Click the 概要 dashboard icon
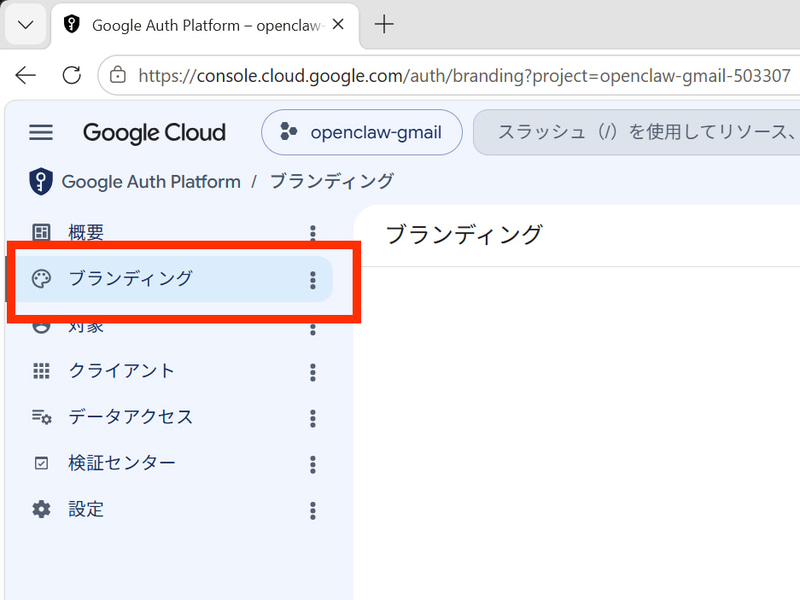Viewport: 800px width, 600px height. (x=41, y=232)
